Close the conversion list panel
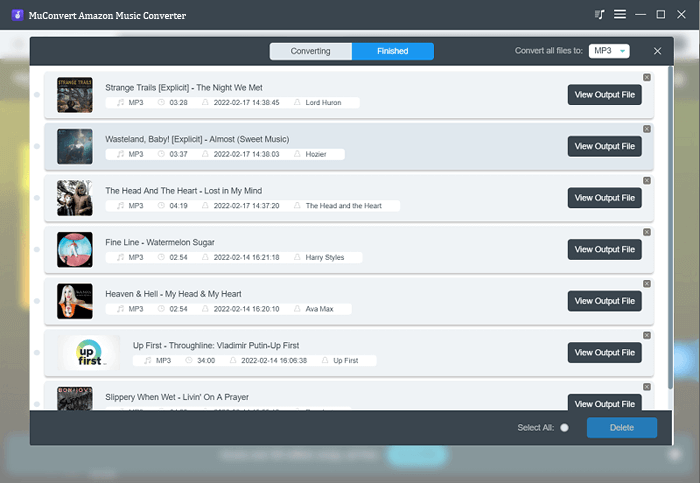 657,51
